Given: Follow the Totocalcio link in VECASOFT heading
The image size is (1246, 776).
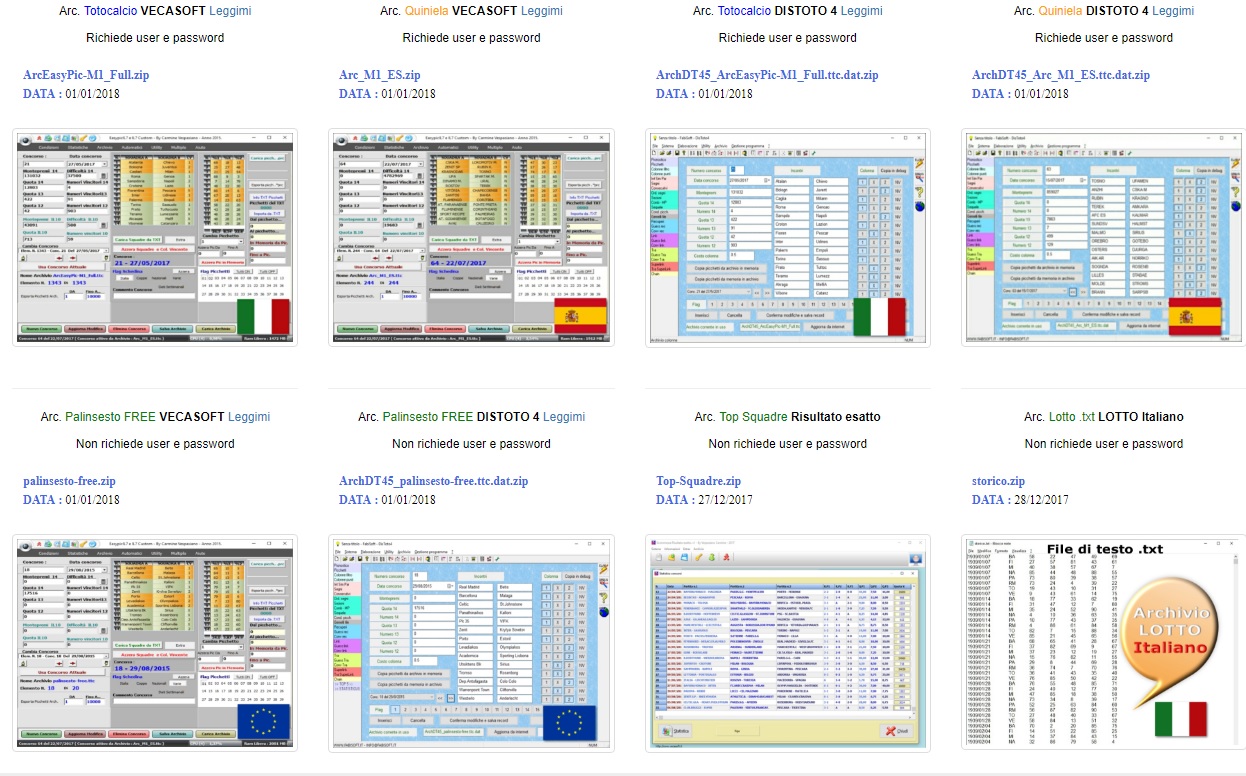Looking at the screenshot, I should click(x=109, y=11).
